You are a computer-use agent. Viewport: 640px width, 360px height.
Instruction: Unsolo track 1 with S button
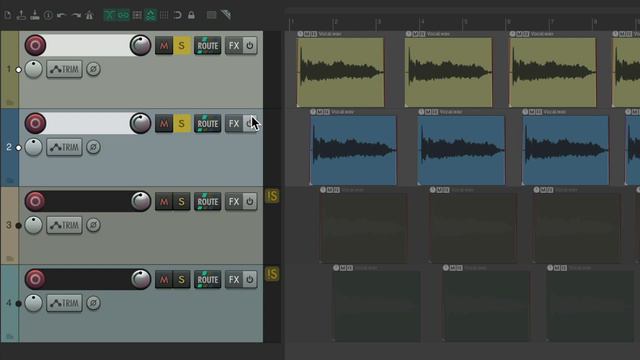pos(182,46)
